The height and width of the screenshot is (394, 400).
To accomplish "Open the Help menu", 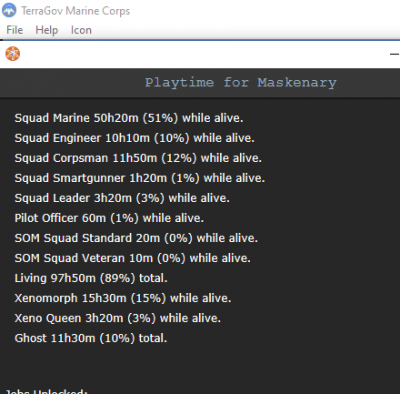I will coord(47,30).
